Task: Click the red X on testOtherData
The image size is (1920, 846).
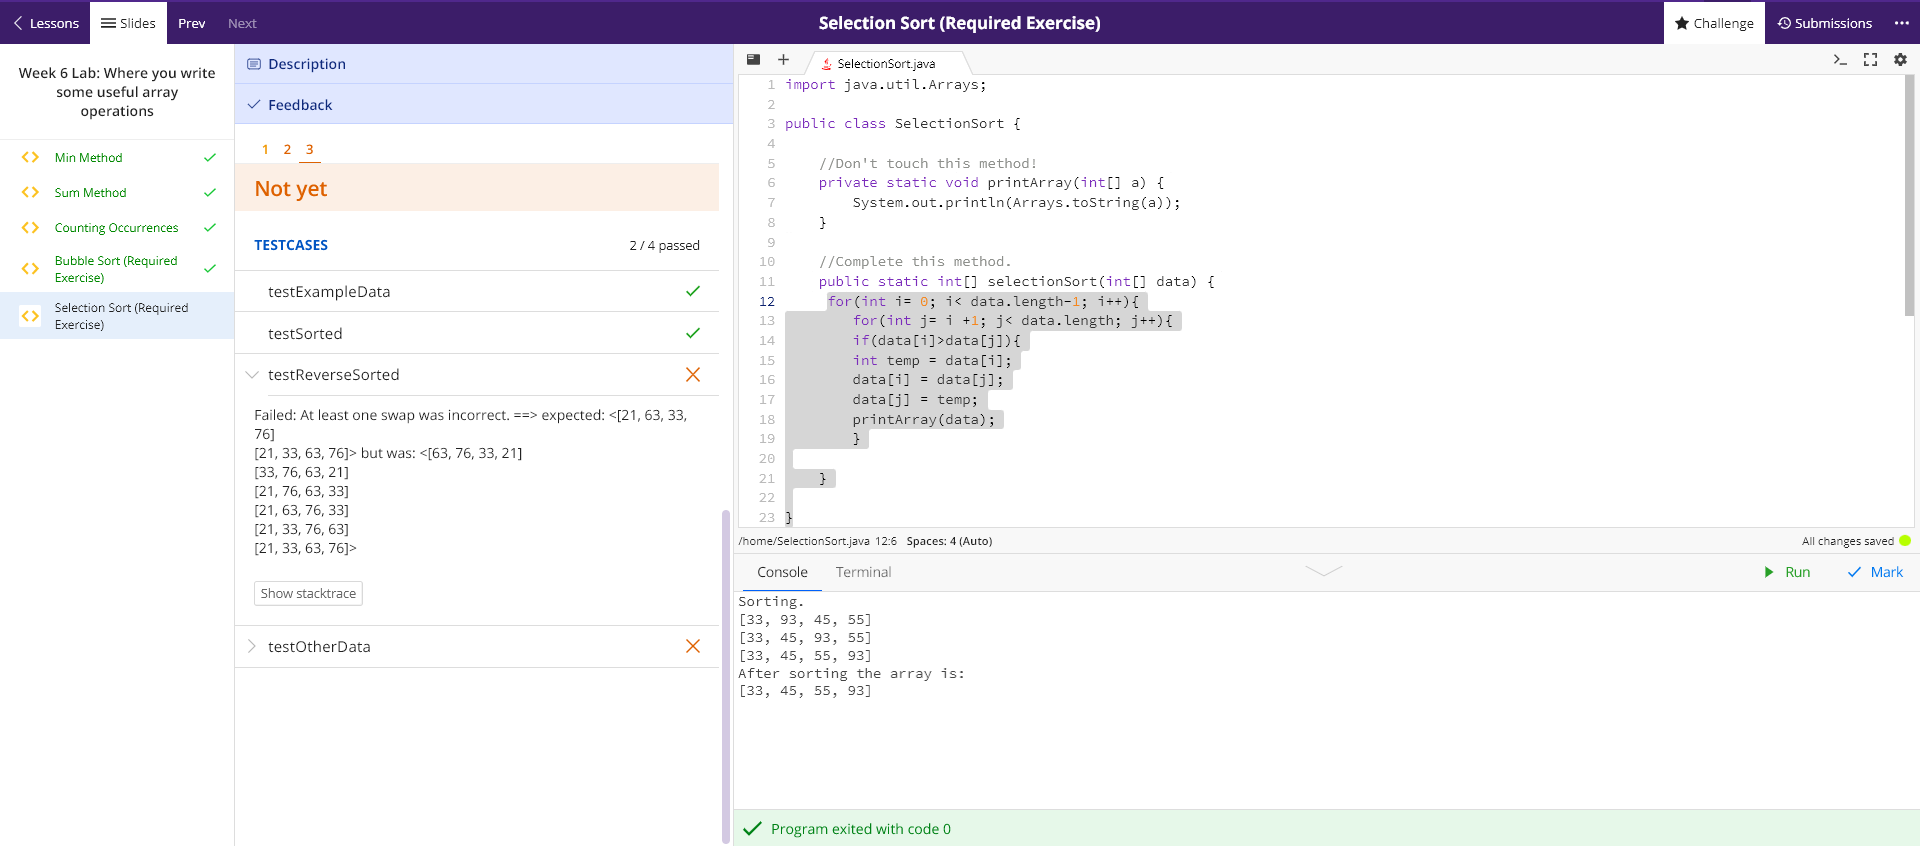Action: click(x=693, y=646)
